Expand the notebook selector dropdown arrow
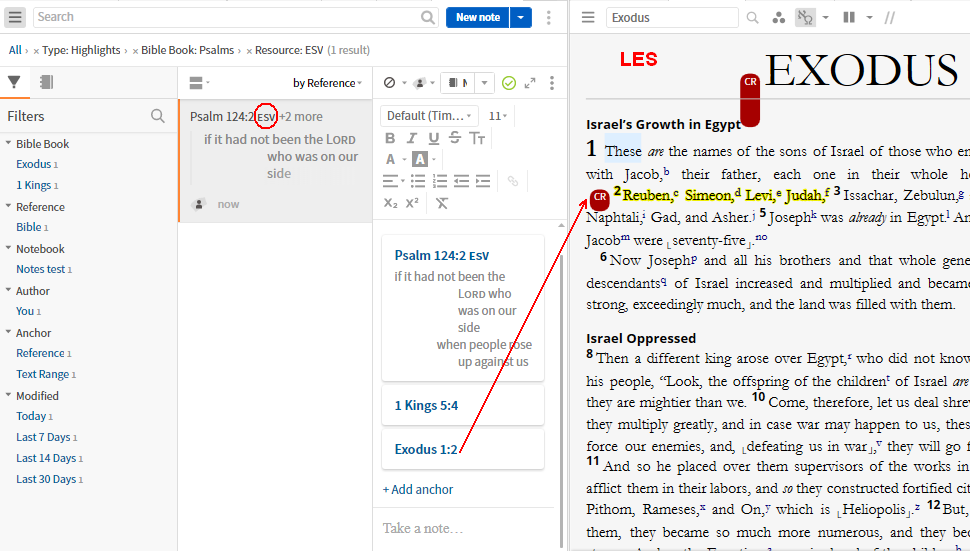This screenshot has height=551, width=970. coord(484,83)
